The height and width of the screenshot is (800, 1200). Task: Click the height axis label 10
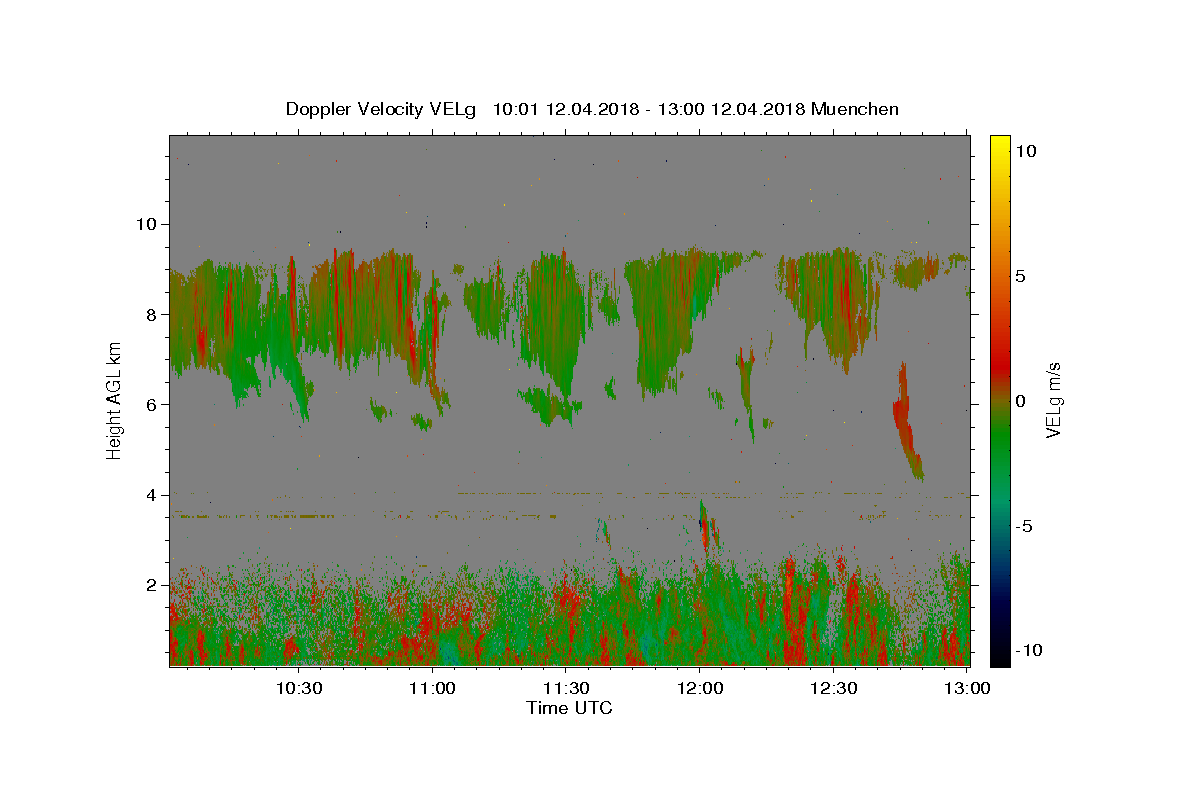pos(146,224)
